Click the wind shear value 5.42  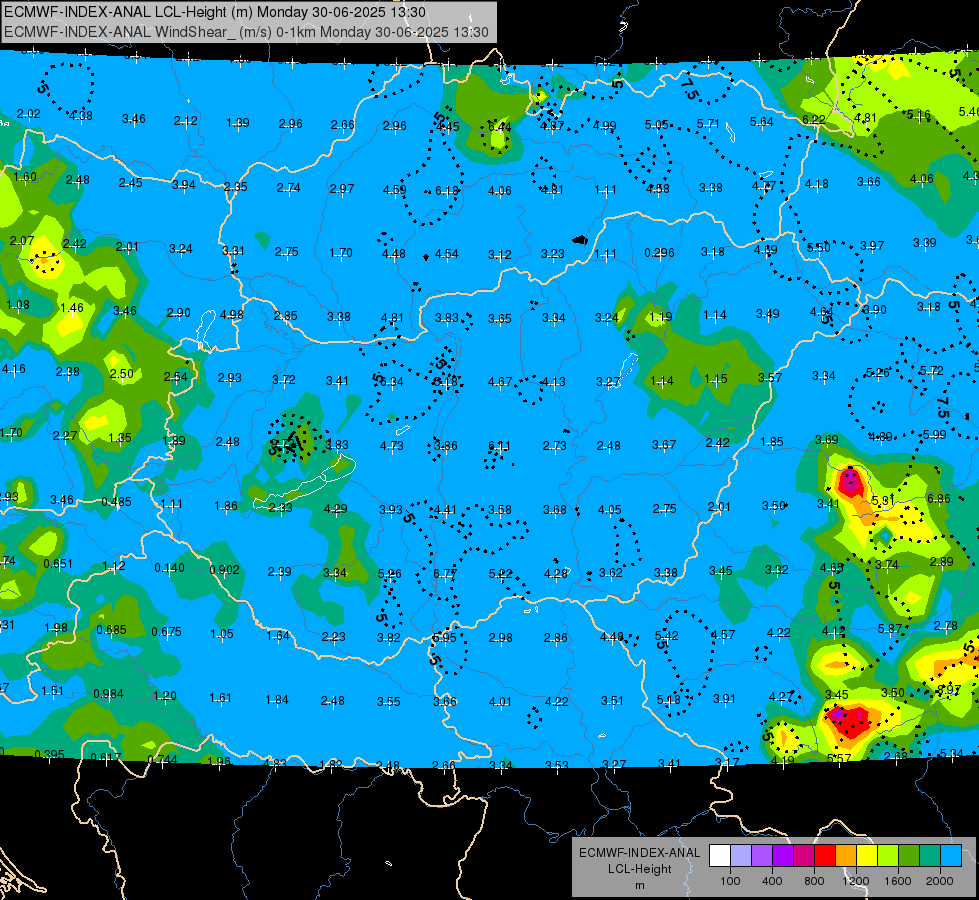point(667,636)
